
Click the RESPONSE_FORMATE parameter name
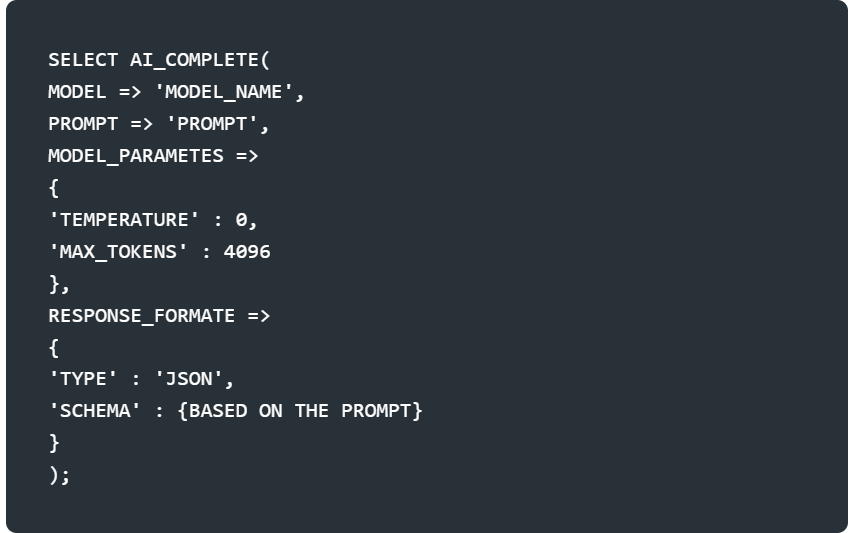tap(142, 316)
